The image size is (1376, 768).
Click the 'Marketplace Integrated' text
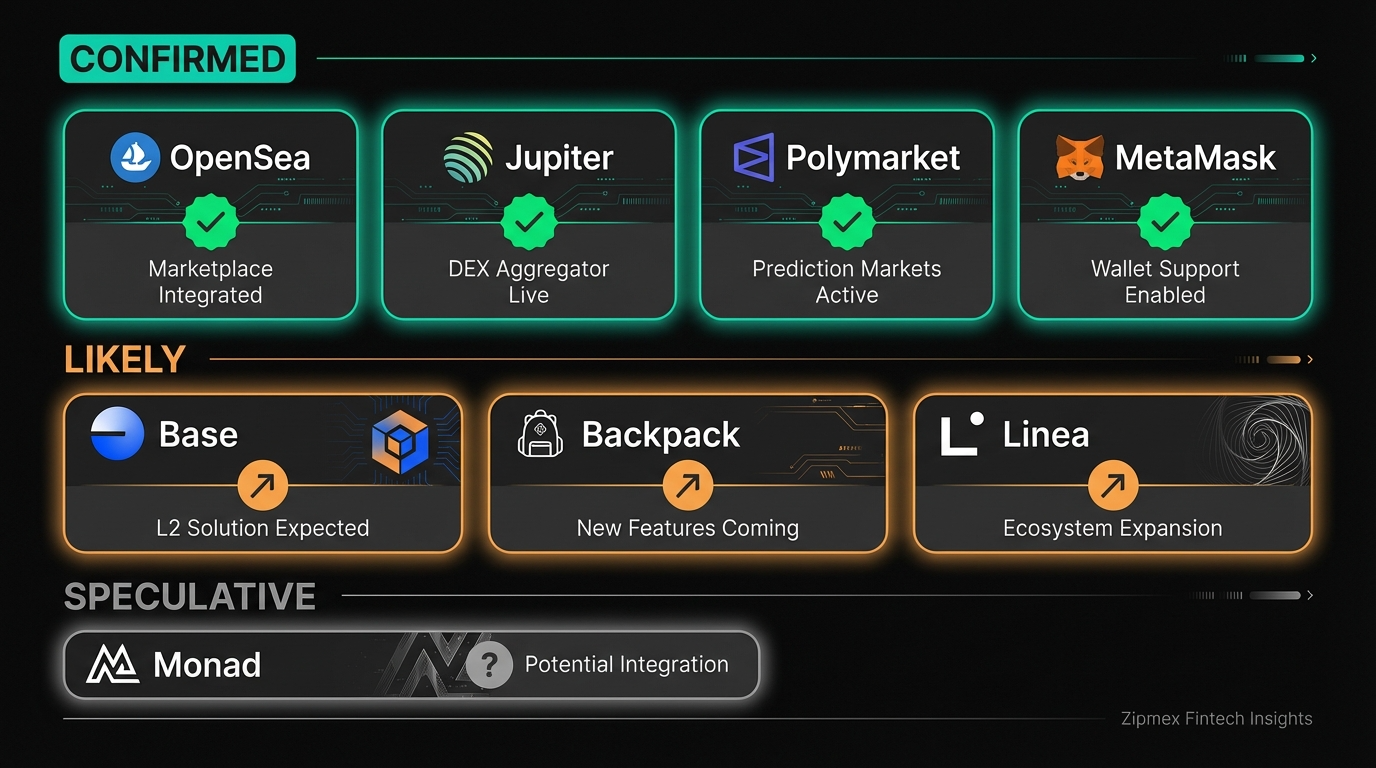[x=210, y=282]
